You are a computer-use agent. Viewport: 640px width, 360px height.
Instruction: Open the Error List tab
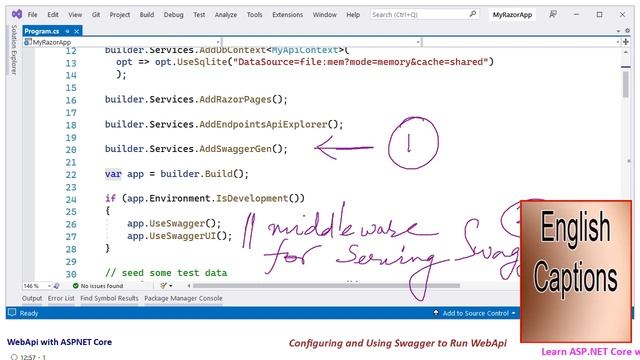point(61,298)
